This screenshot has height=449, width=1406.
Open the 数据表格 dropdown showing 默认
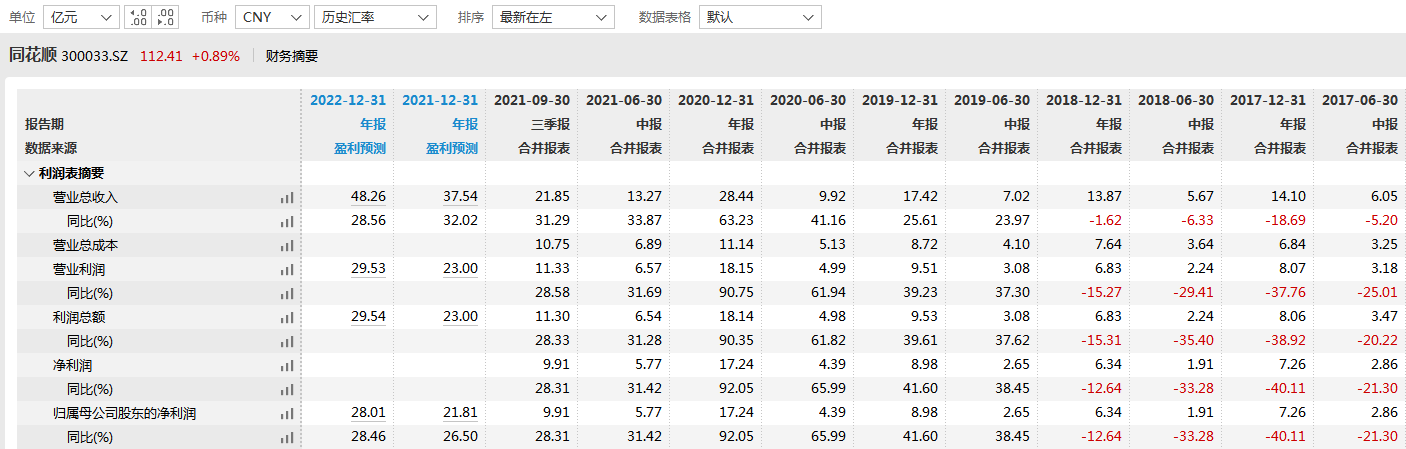pyautogui.click(x=760, y=17)
